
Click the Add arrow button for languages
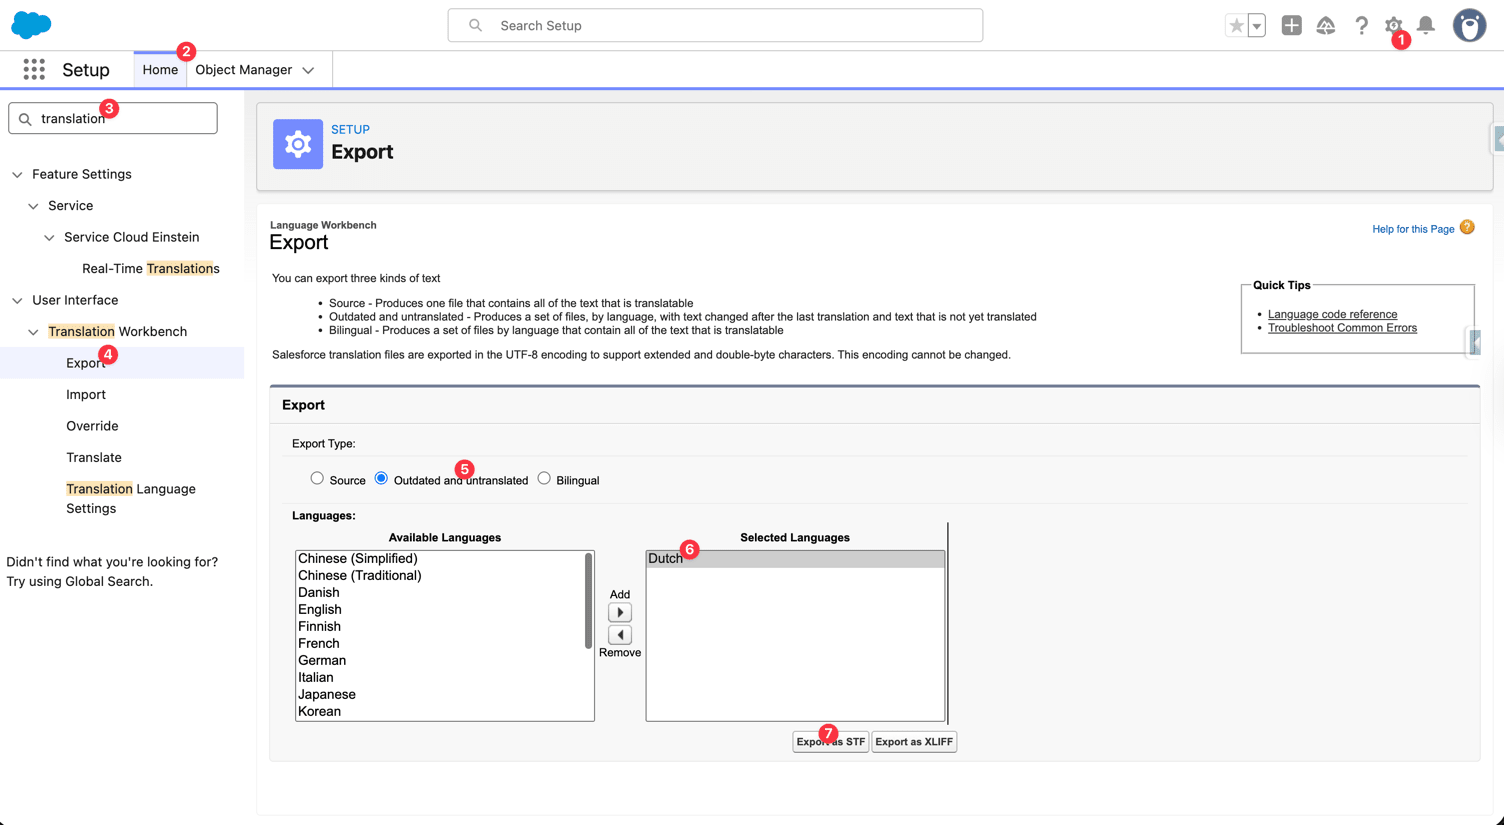(x=620, y=612)
